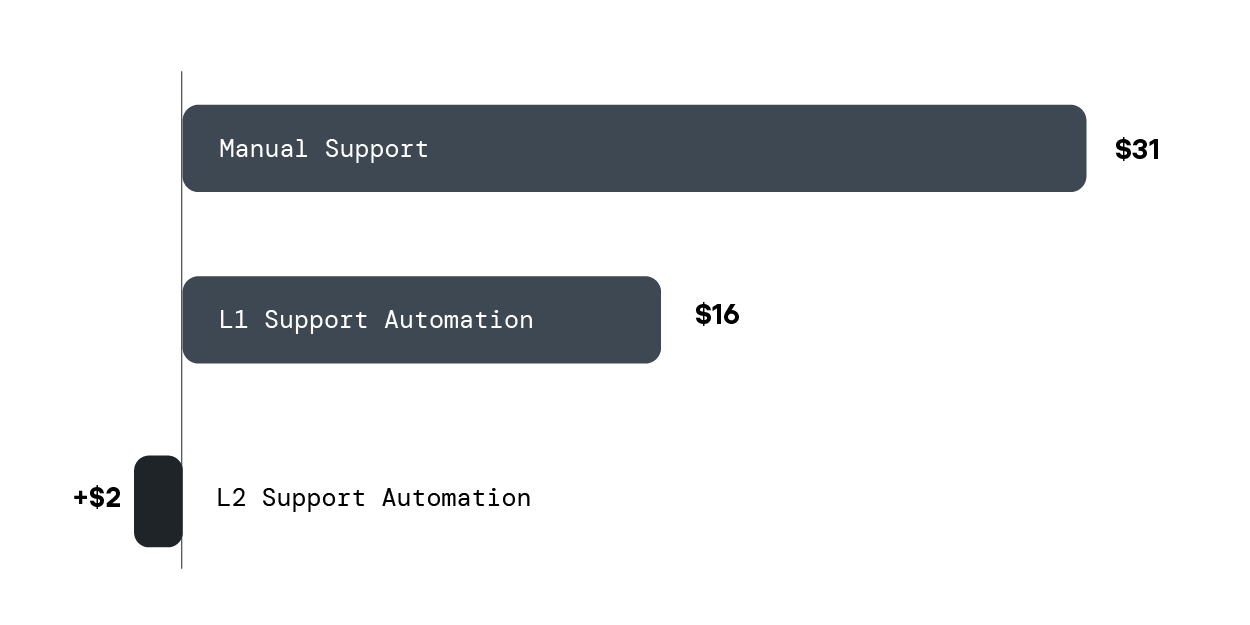
Task: Click "Support" in the Manual Support label
Action: pyautogui.click(x=377, y=150)
